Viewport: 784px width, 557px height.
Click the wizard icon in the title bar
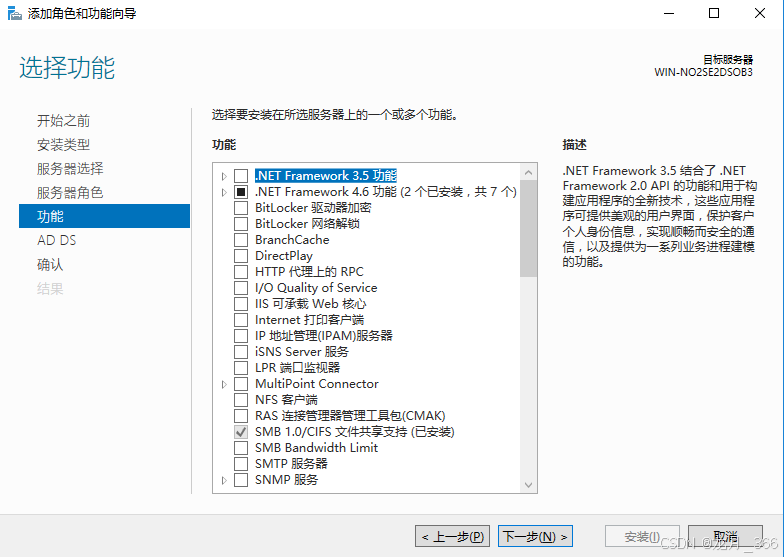(14, 13)
